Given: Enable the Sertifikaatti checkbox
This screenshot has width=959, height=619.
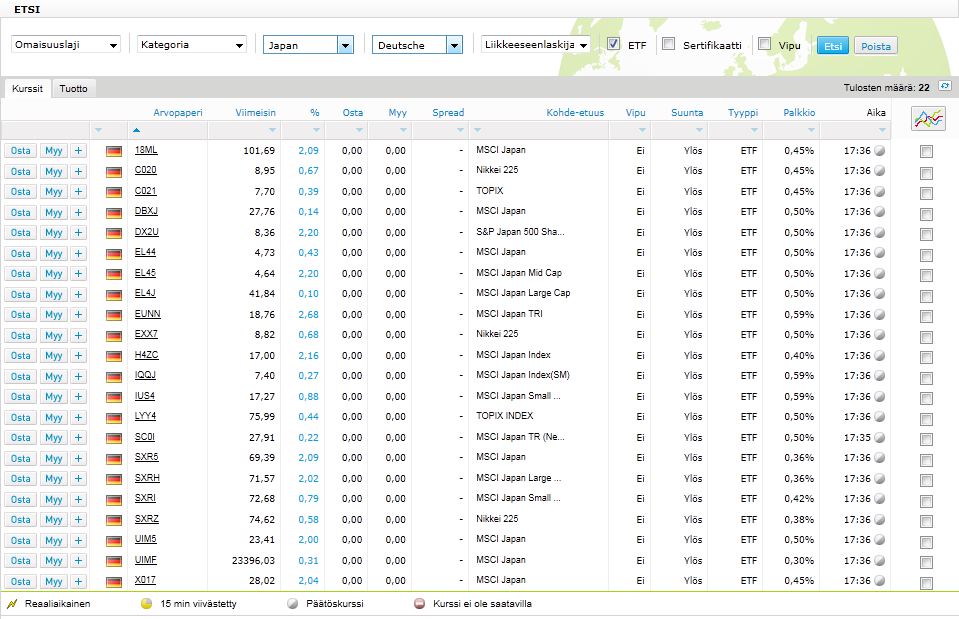Looking at the screenshot, I should [668, 43].
